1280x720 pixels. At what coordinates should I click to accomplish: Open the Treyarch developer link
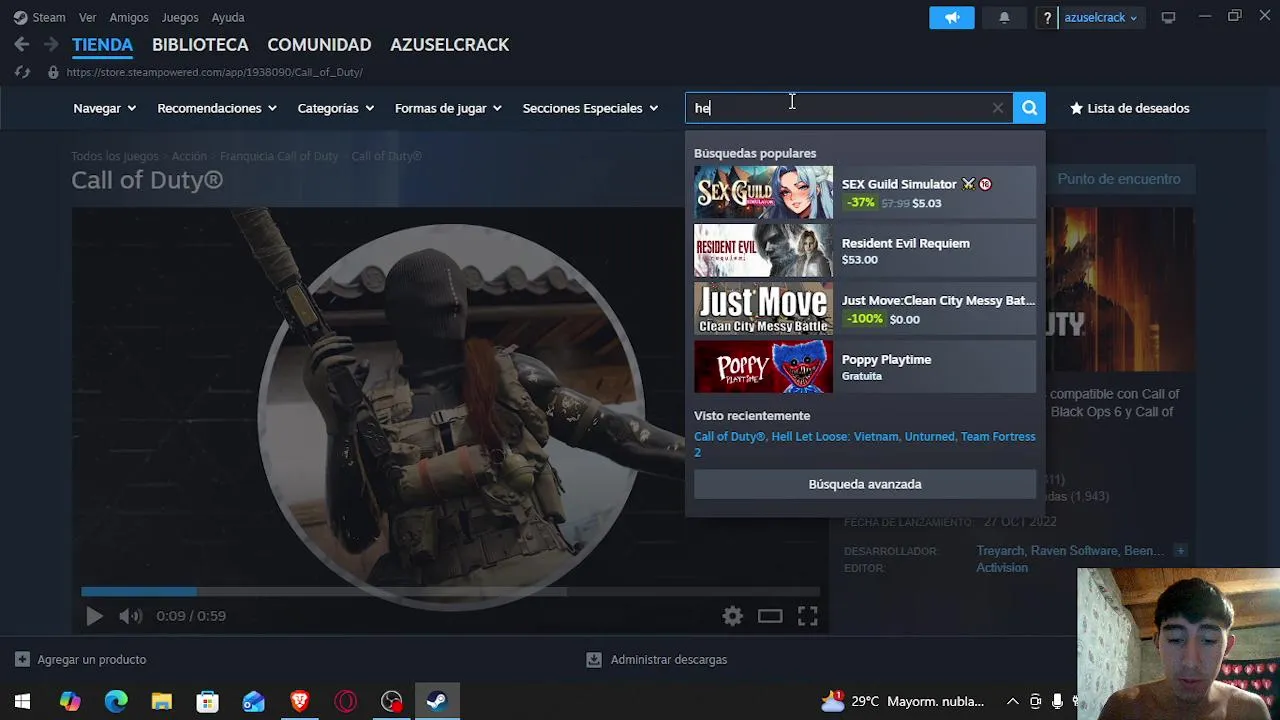1000,550
